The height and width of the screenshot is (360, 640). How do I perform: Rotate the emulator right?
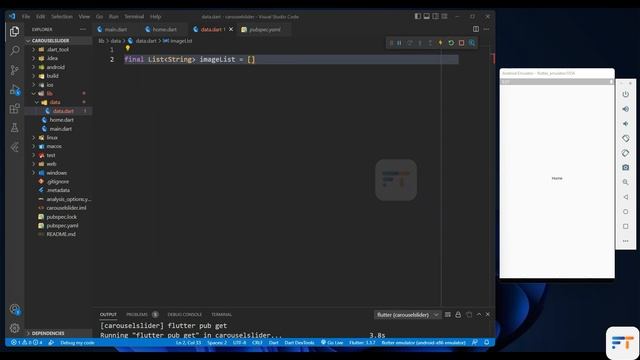pyautogui.click(x=626, y=153)
